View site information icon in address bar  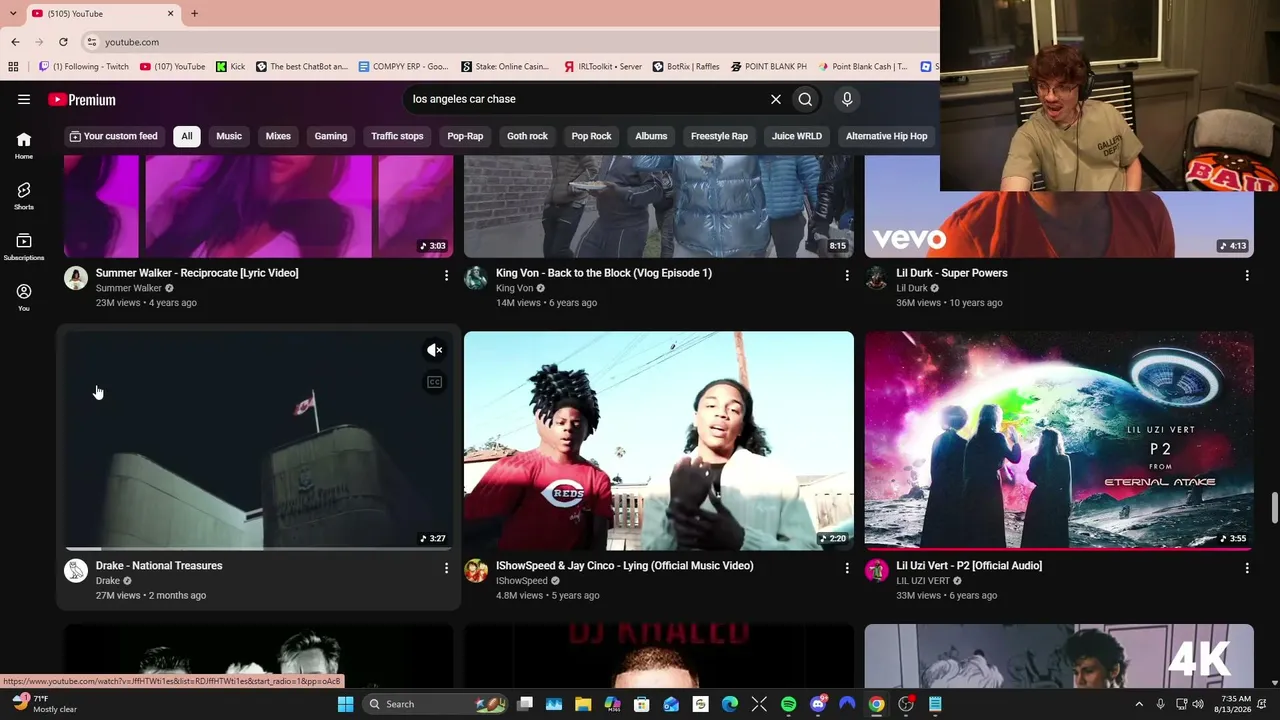(91, 42)
